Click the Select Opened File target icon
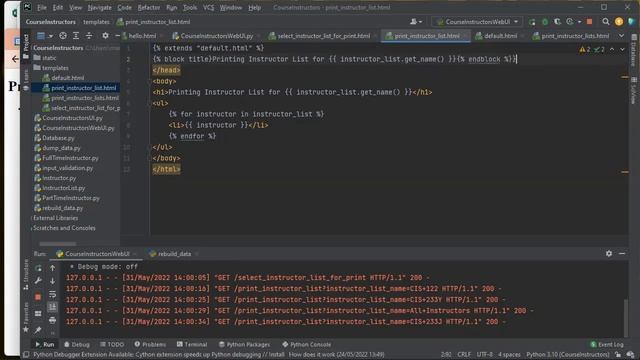The height and width of the screenshot is (360, 640). [63, 36]
